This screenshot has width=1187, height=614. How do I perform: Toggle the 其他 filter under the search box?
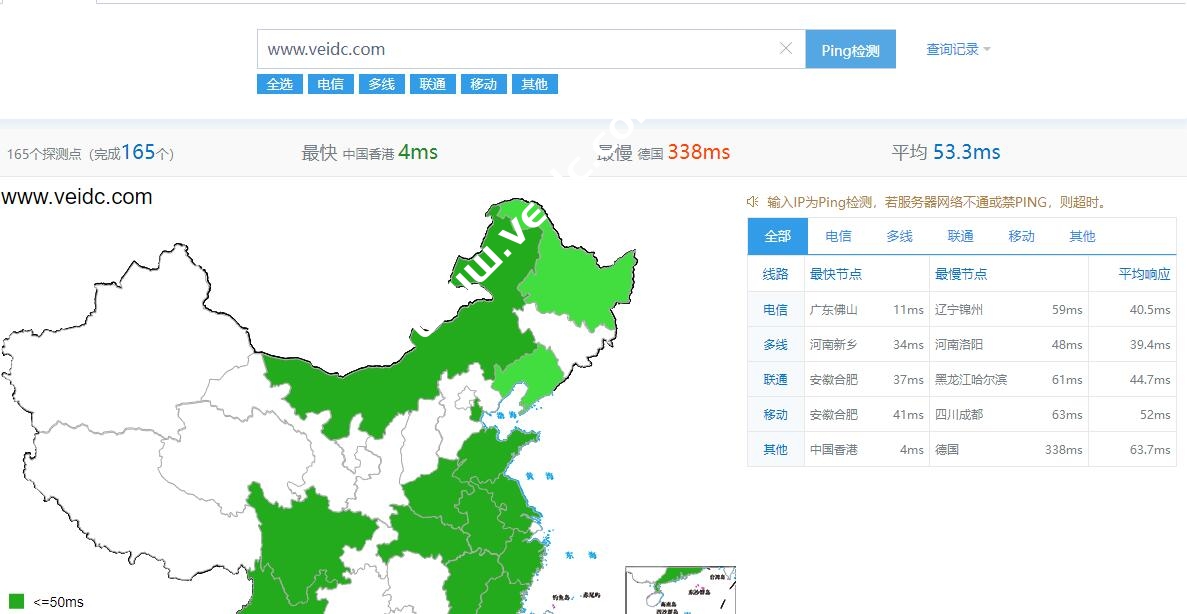point(534,84)
